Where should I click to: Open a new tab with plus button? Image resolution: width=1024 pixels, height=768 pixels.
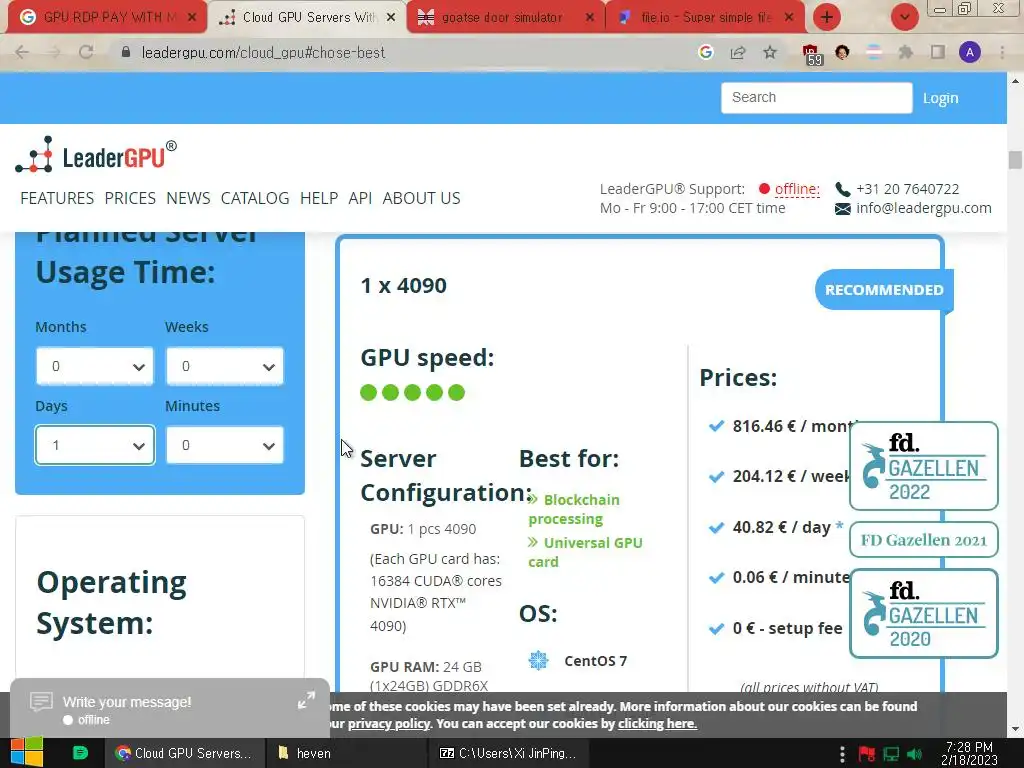tap(827, 17)
